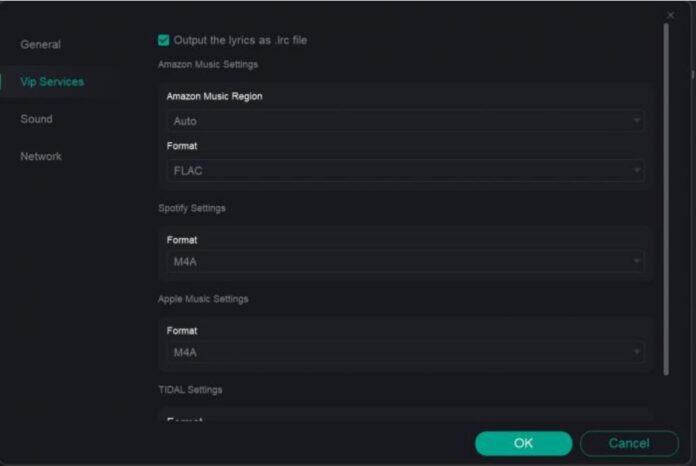The image size is (696, 466).
Task: Close the settings dialog with the X icon
Action: 670,15
